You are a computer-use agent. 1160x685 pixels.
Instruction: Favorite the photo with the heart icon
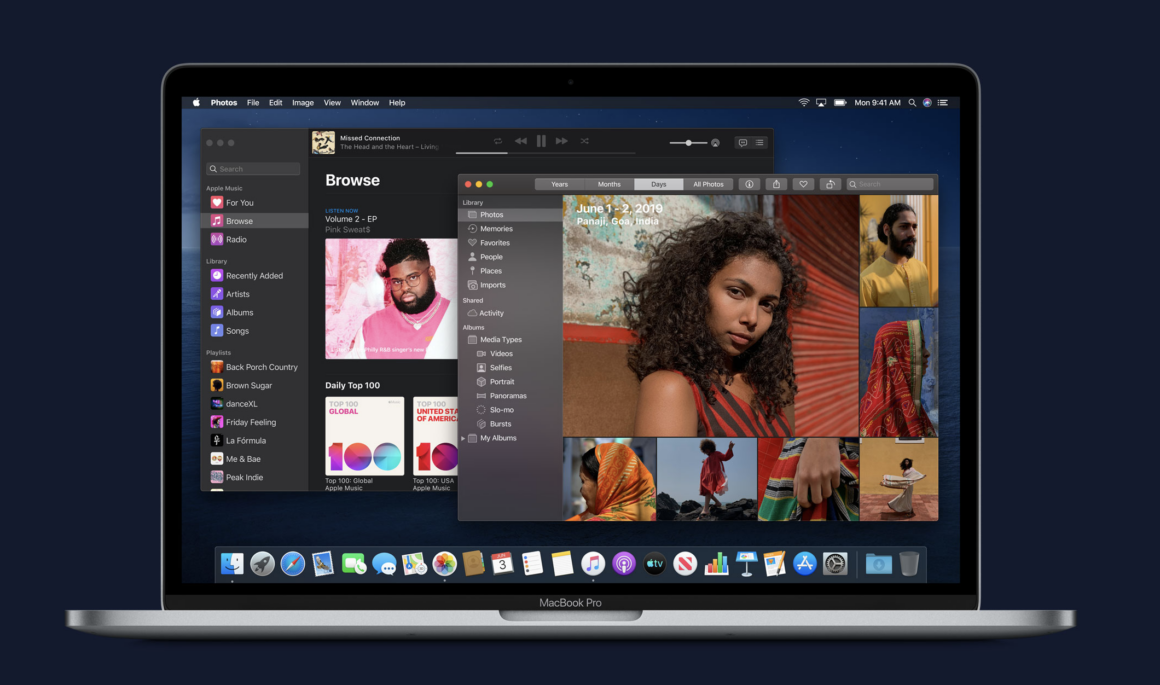pos(803,184)
